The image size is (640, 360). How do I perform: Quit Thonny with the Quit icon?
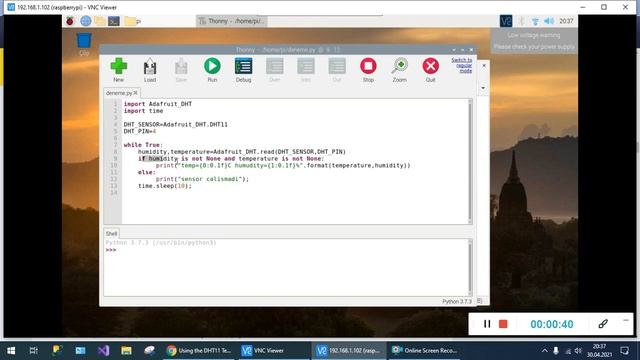pos(431,70)
